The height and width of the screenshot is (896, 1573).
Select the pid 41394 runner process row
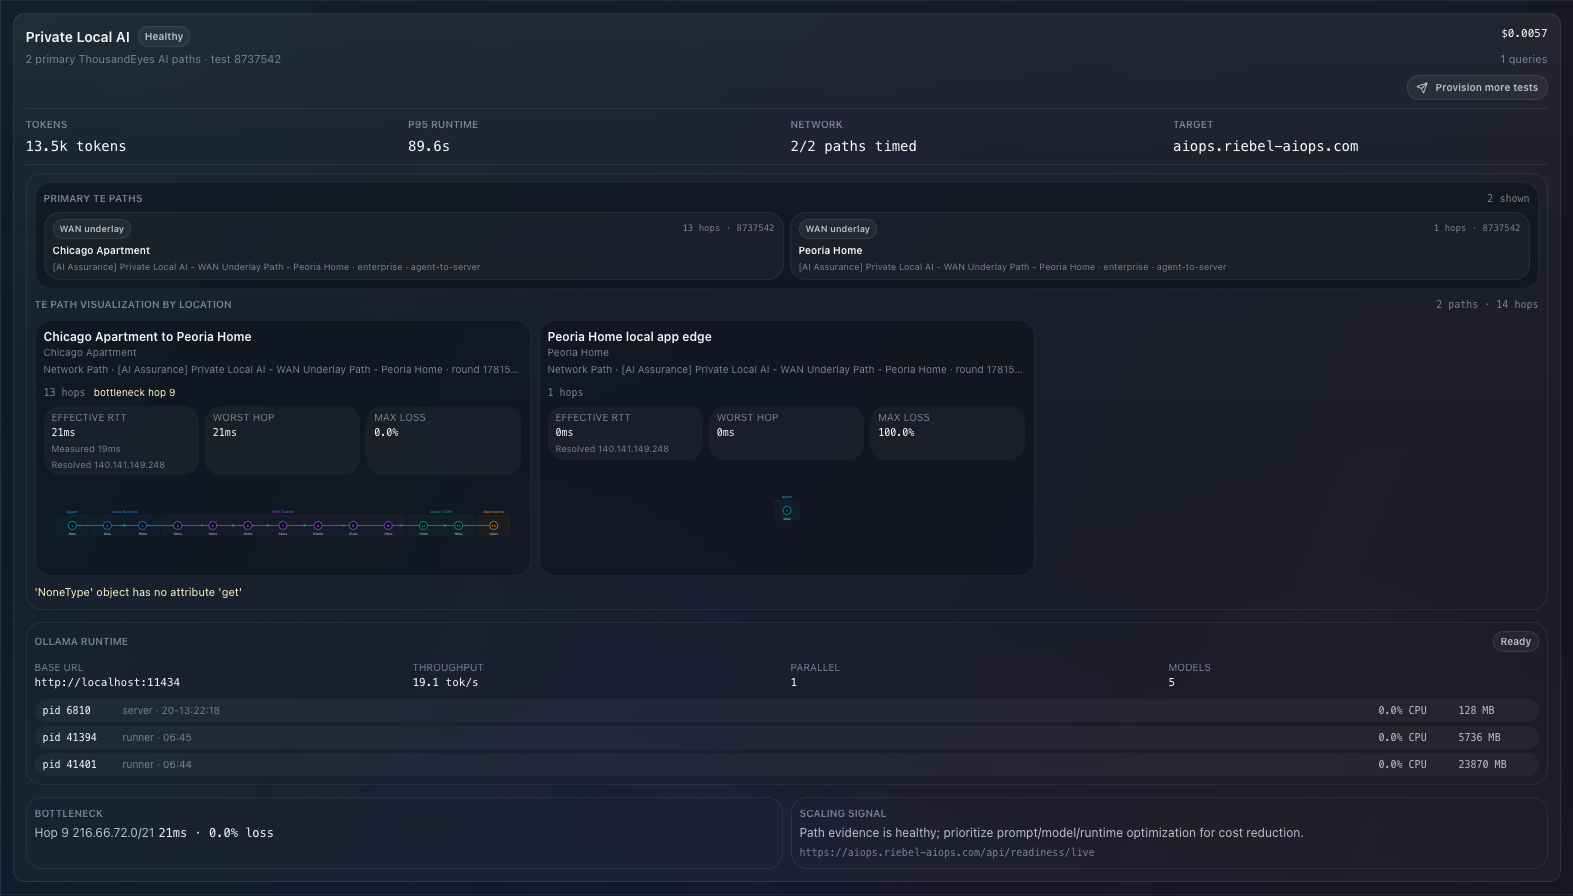tap(786, 738)
